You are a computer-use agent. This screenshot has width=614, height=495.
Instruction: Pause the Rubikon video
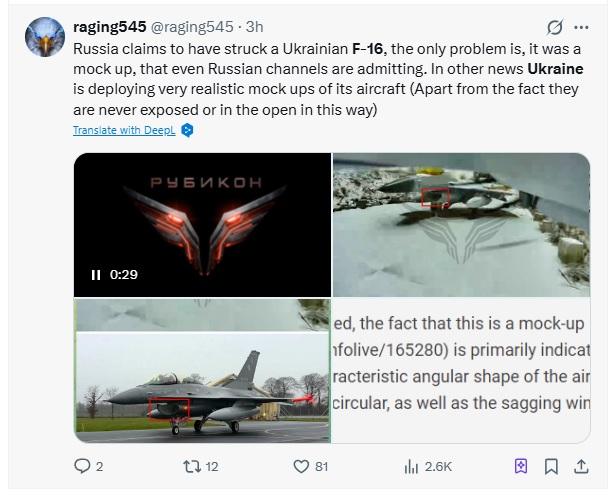coord(96,275)
